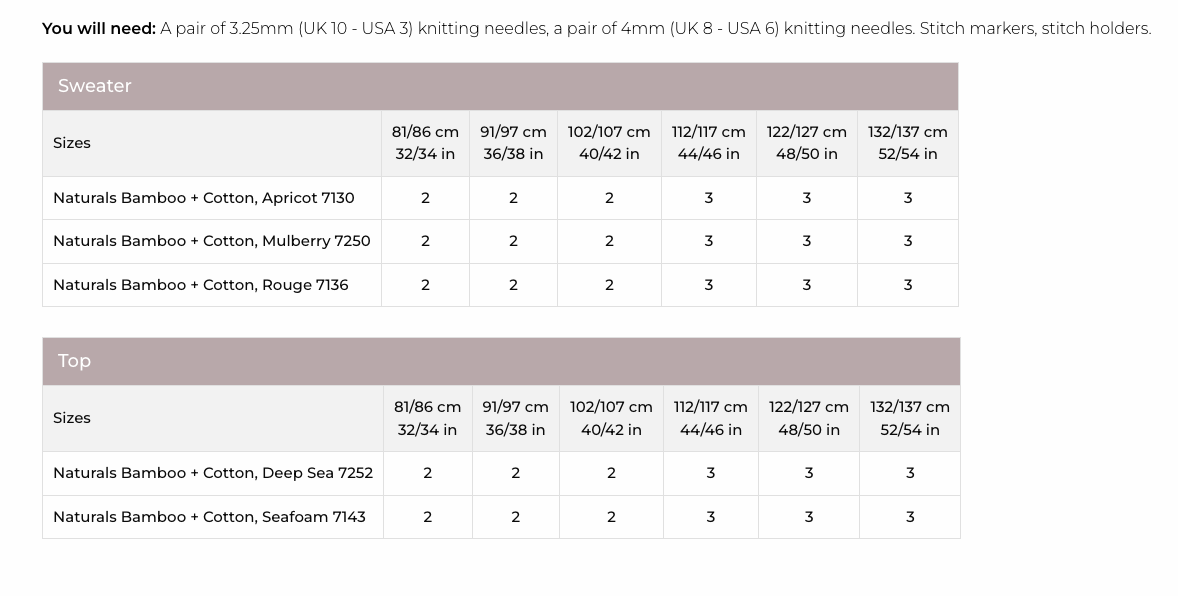Click 122/127 cm size header in Top table
1178x596 pixels.
coord(809,418)
